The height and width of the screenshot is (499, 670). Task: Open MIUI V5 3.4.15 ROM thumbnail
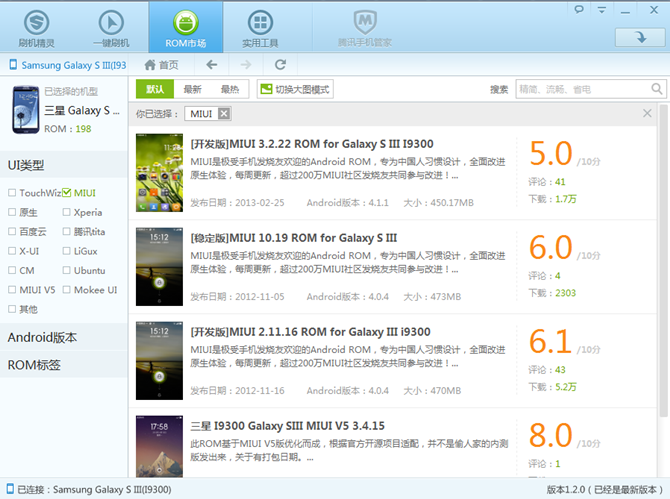point(159,446)
